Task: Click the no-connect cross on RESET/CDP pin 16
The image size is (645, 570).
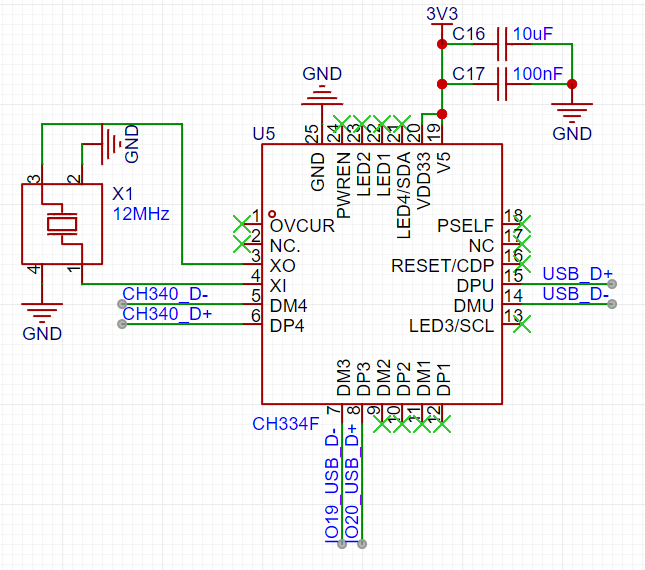Action: [522, 264]
